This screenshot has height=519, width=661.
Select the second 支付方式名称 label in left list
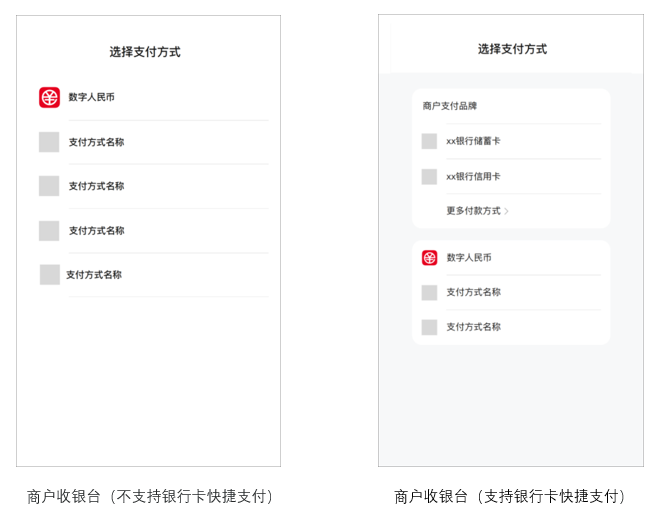pyautogui.click(x=96, y=186)
